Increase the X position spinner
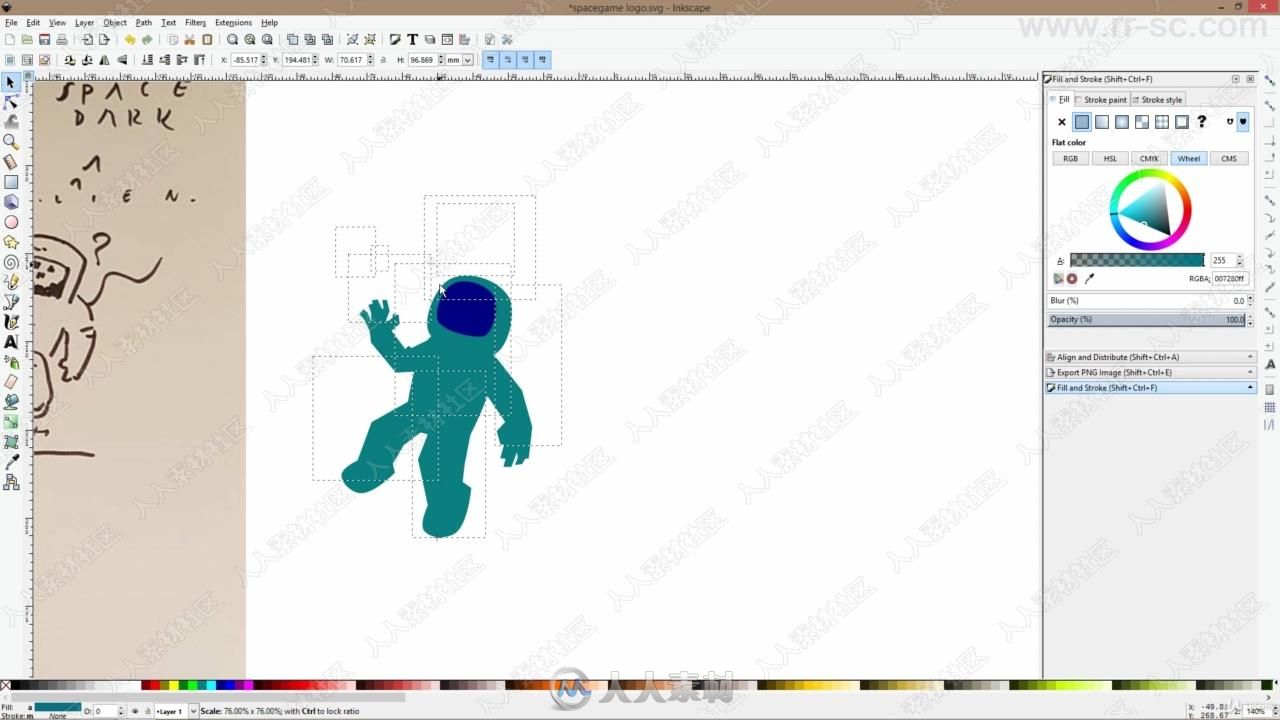 tap(264, 57)
